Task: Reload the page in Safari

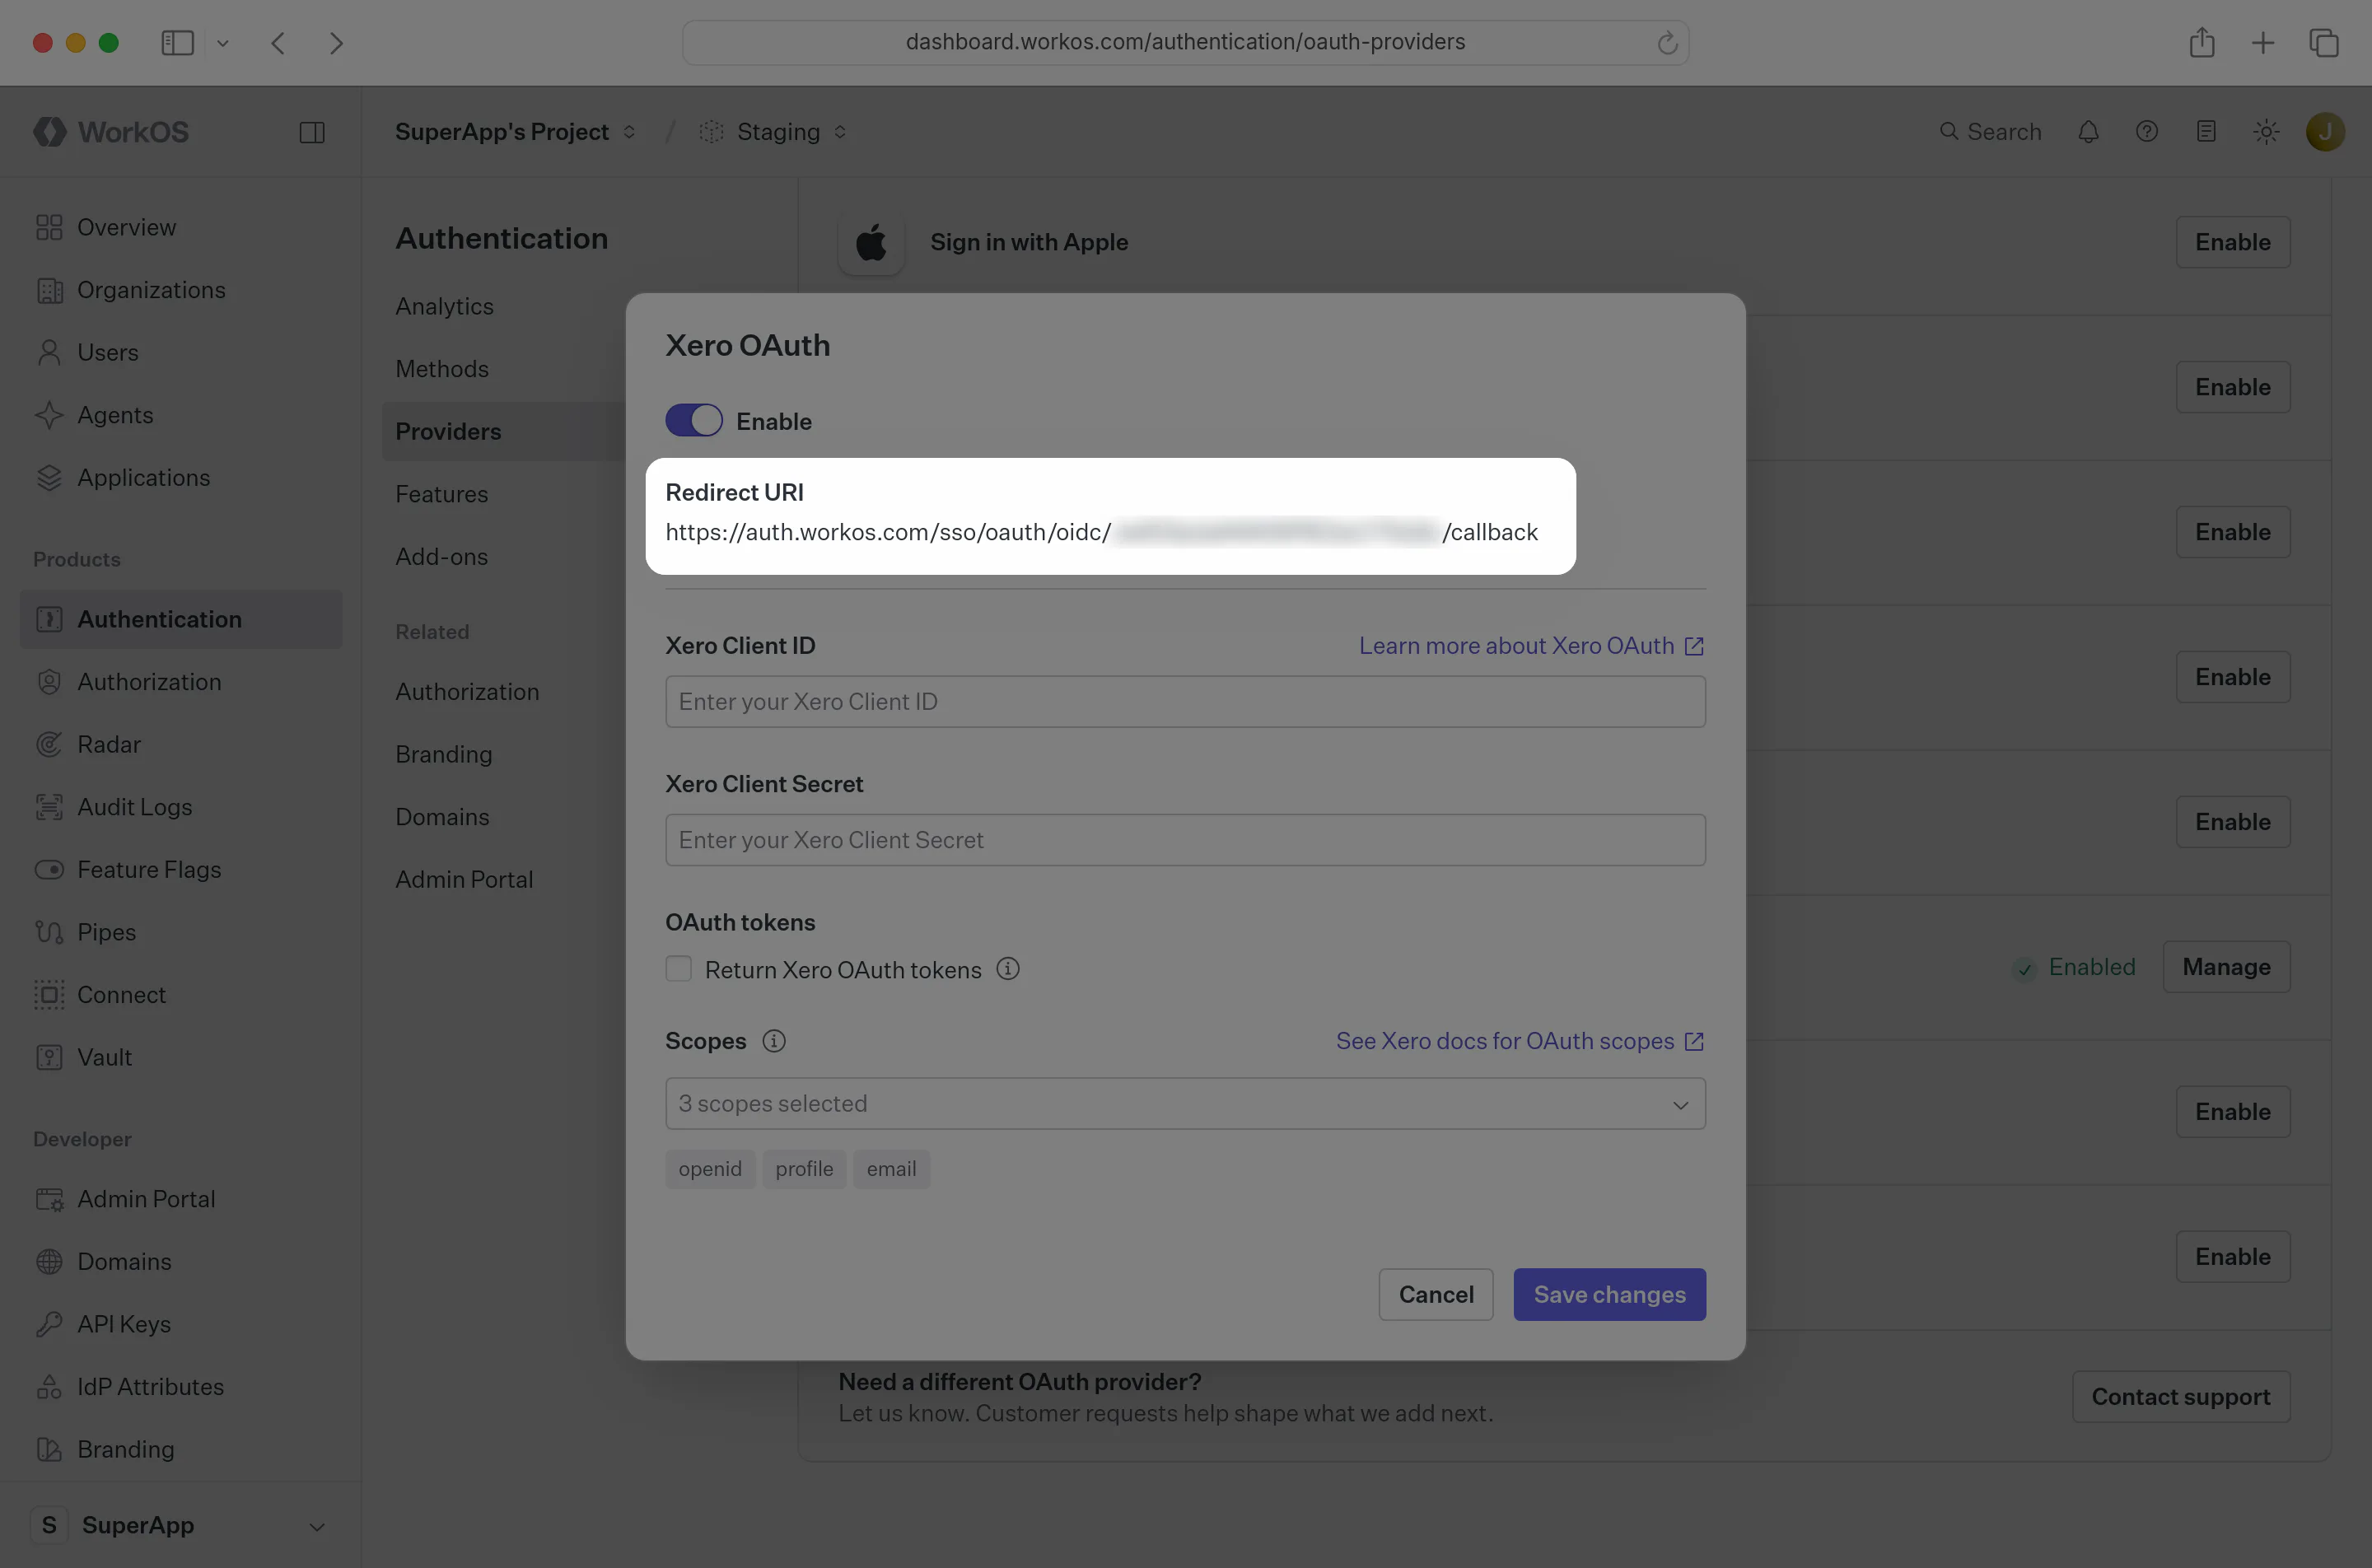Action: tap(1666, 42)
